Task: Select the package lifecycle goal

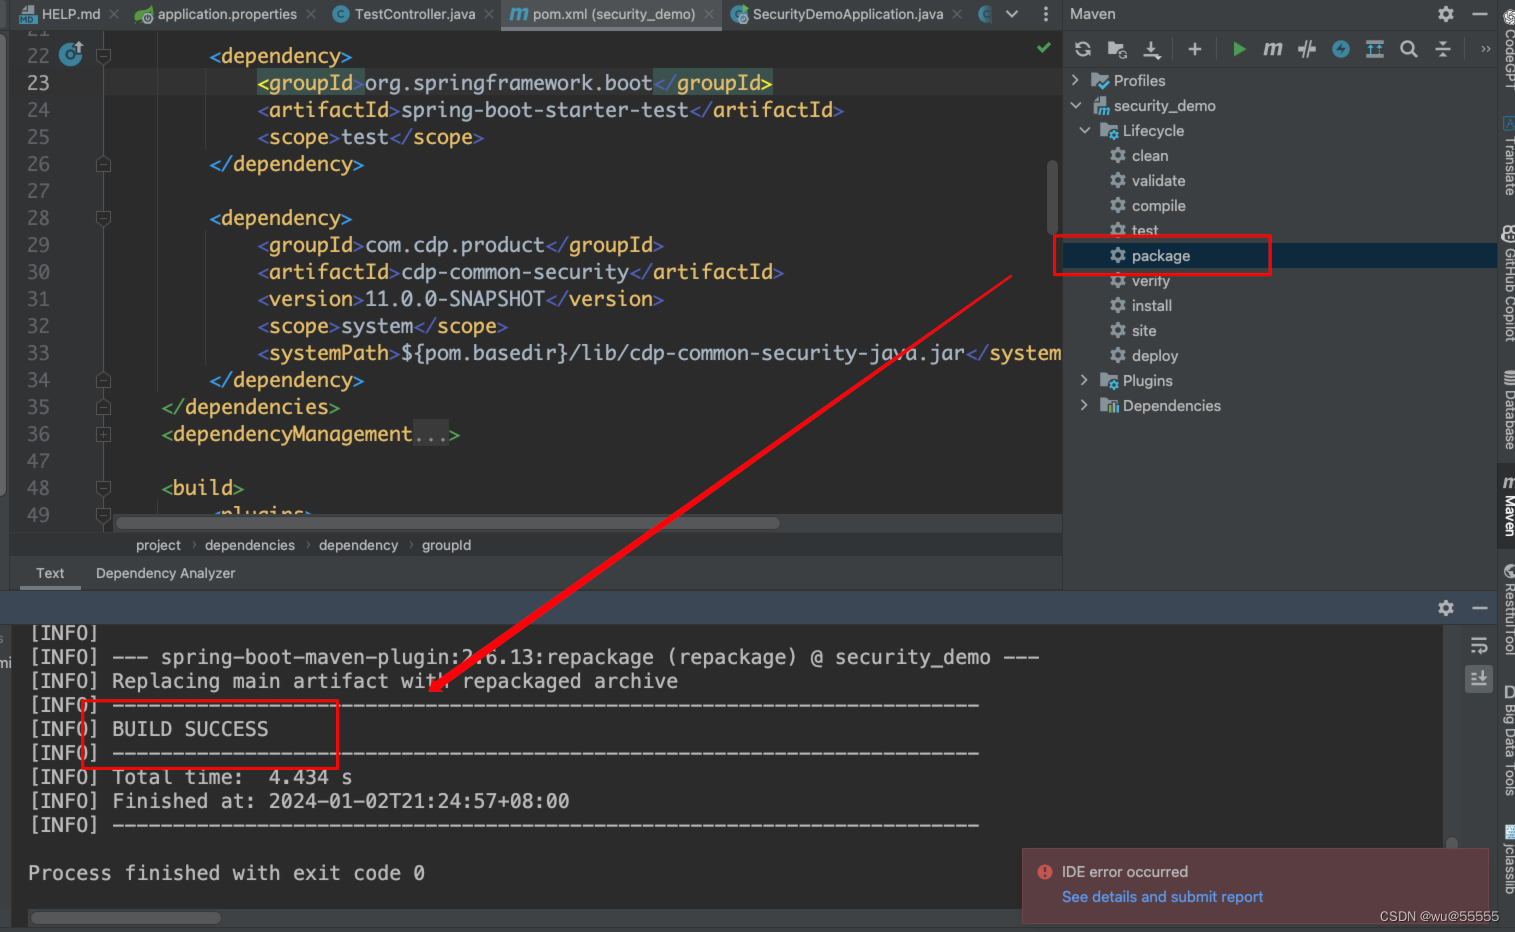Action: 1159,255
